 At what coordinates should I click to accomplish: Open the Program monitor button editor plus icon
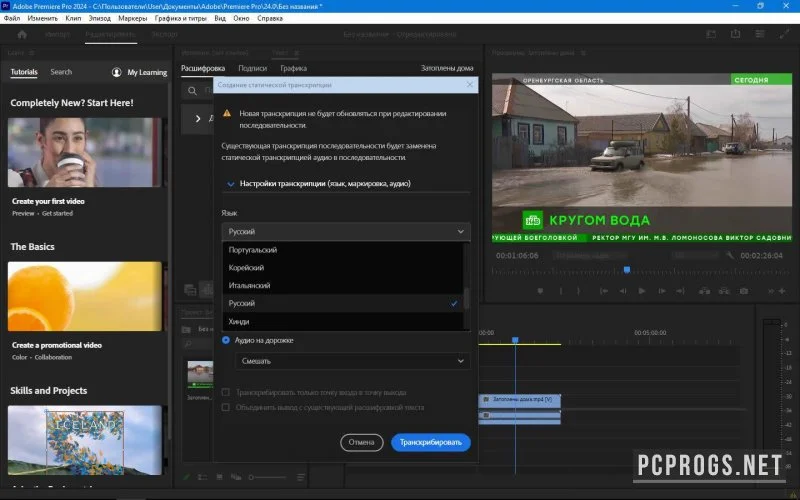pyautogui.click(x=782, y=291)
